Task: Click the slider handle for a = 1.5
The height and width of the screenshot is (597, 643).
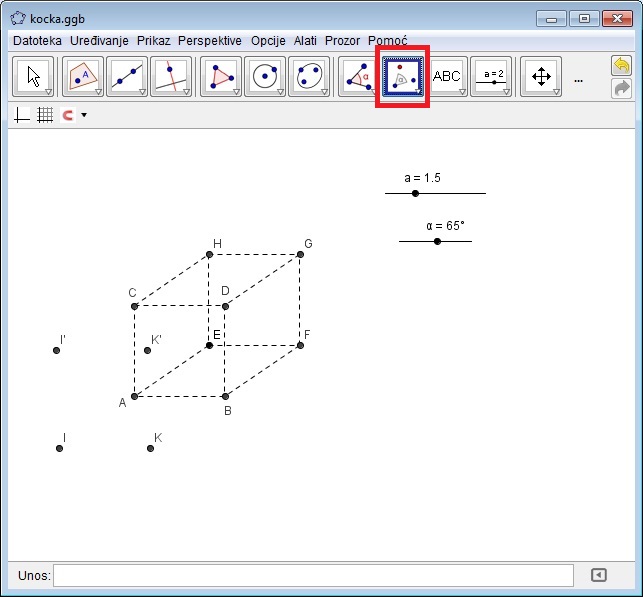Action: pos(415,193)
